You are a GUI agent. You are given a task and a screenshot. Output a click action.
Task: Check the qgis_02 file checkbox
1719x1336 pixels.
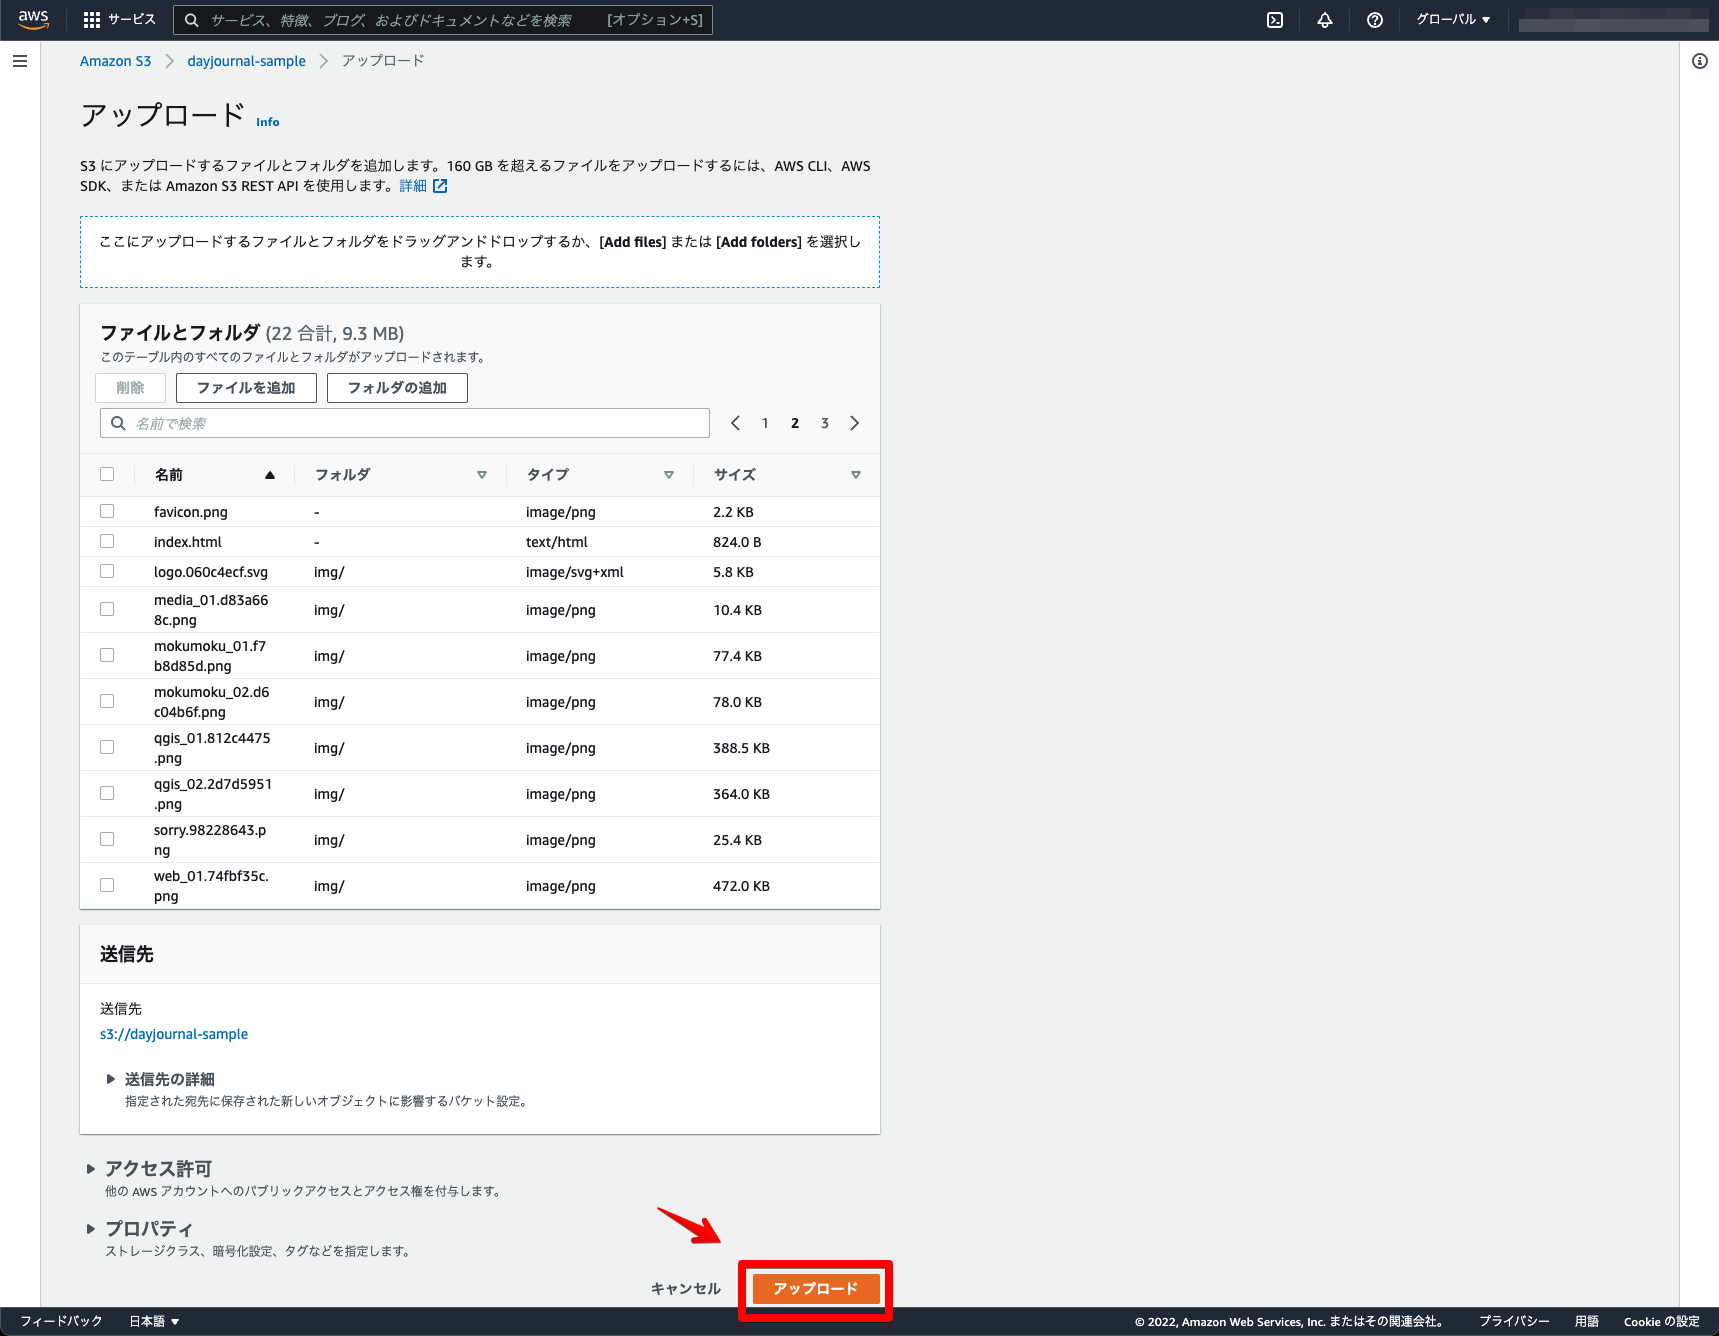(107, 793)
